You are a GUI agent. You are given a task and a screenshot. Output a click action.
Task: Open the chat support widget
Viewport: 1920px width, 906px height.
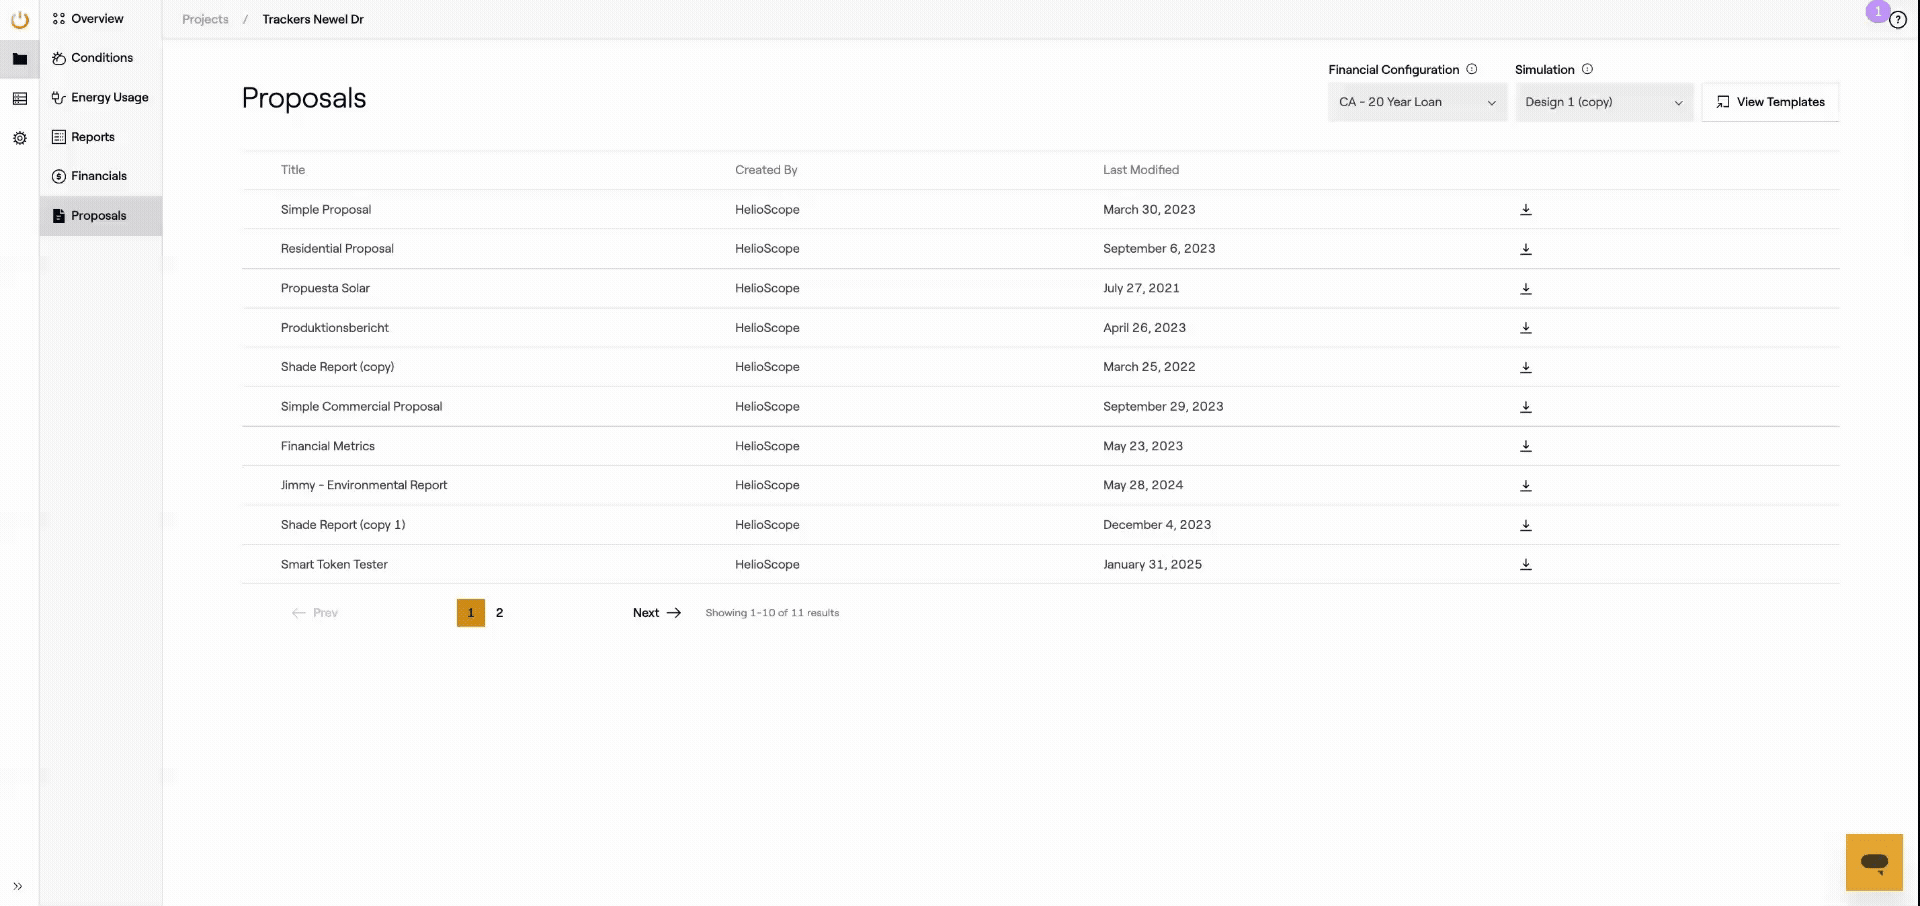[1873, 862]
